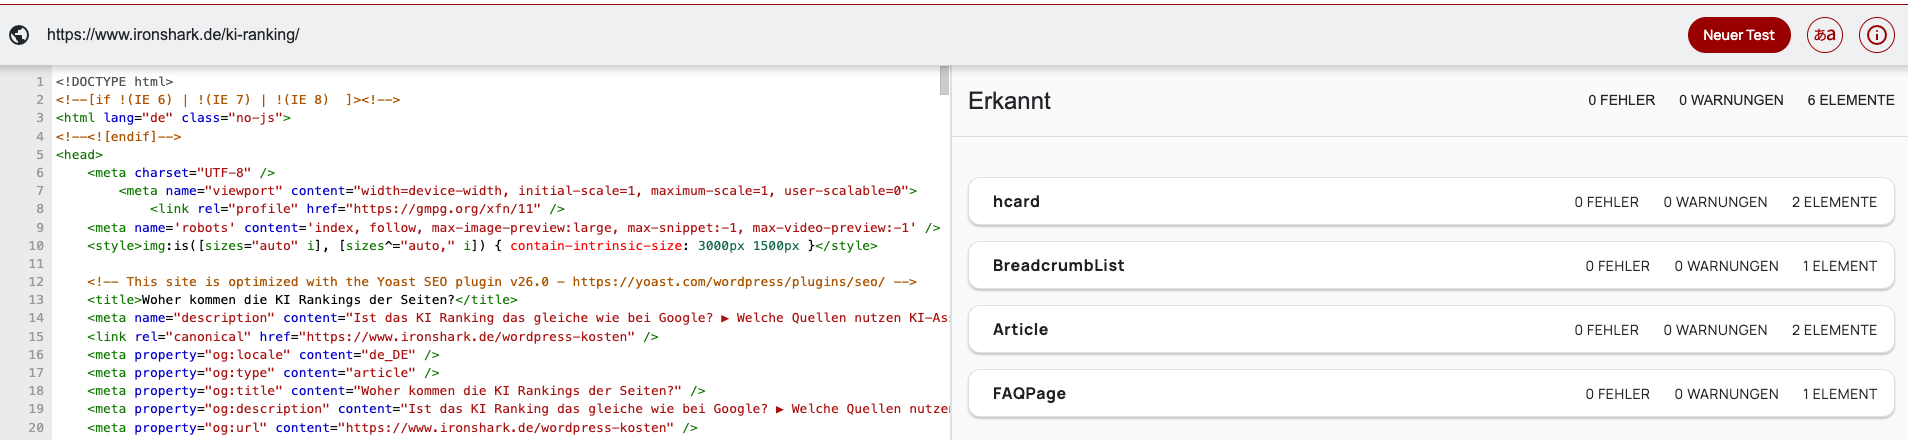Viewport: 1908px width, 440px height.
Task: Start a new test with Neuer Test
Action: [x=1738, y=35]
